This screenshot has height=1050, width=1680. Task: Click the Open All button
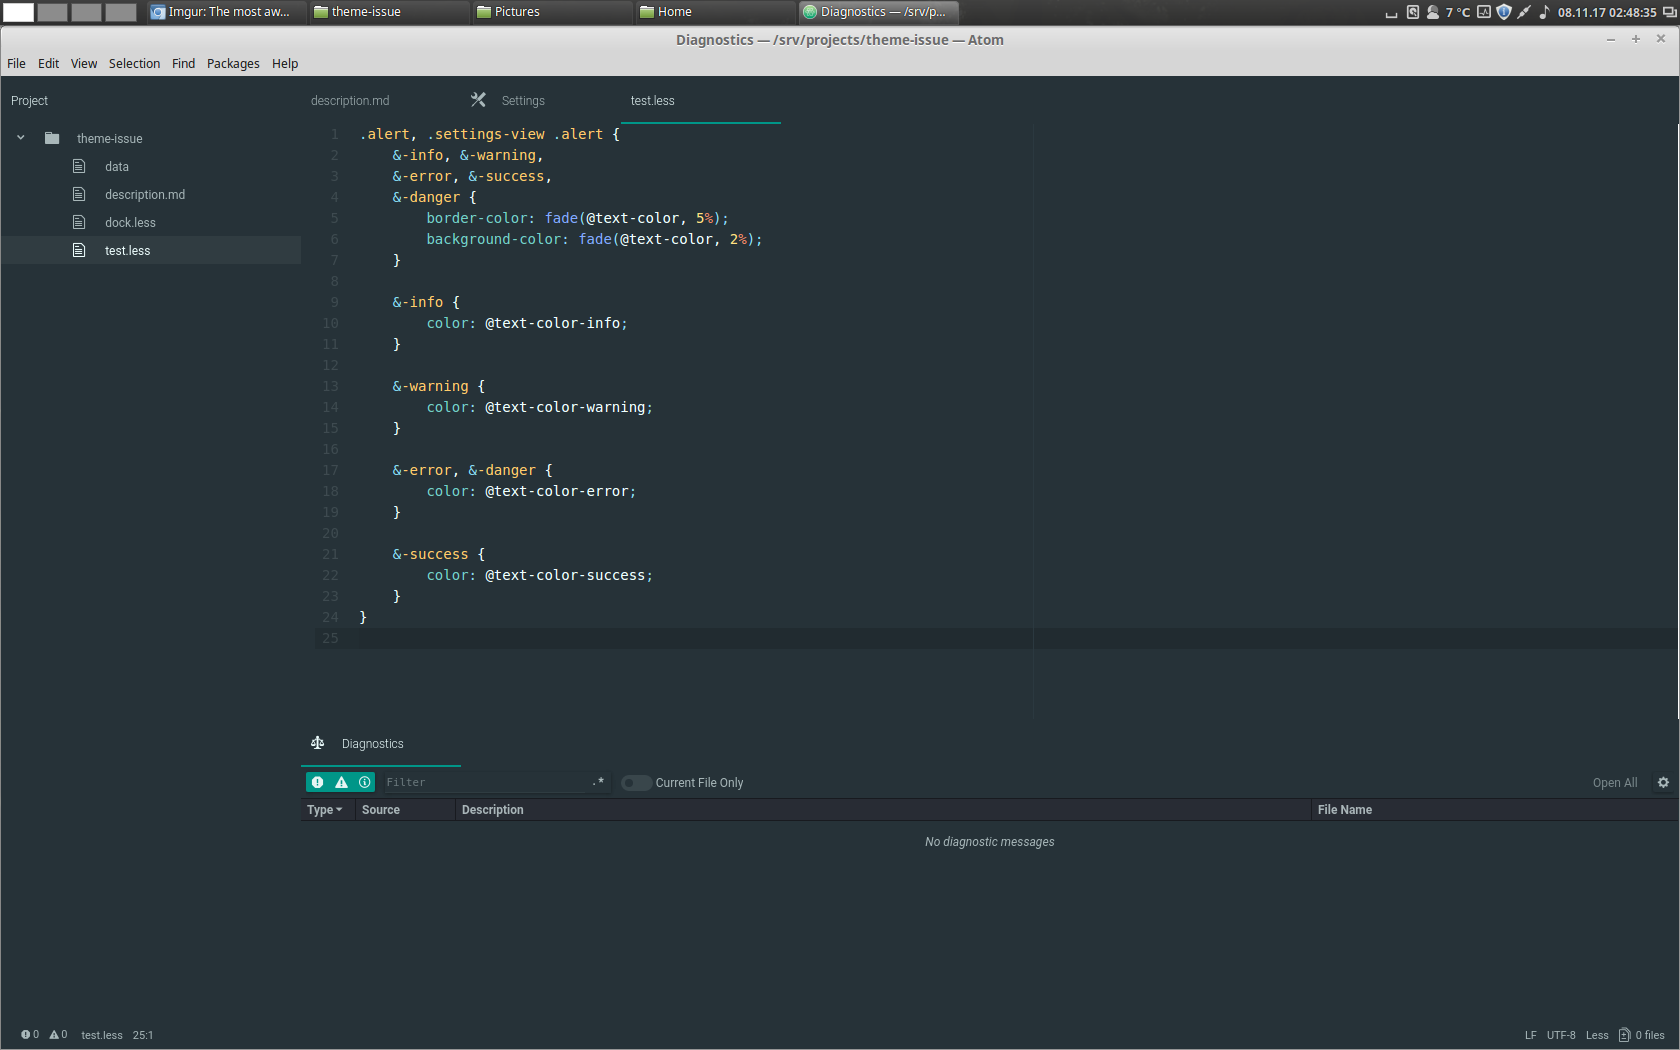[1614, 783]
